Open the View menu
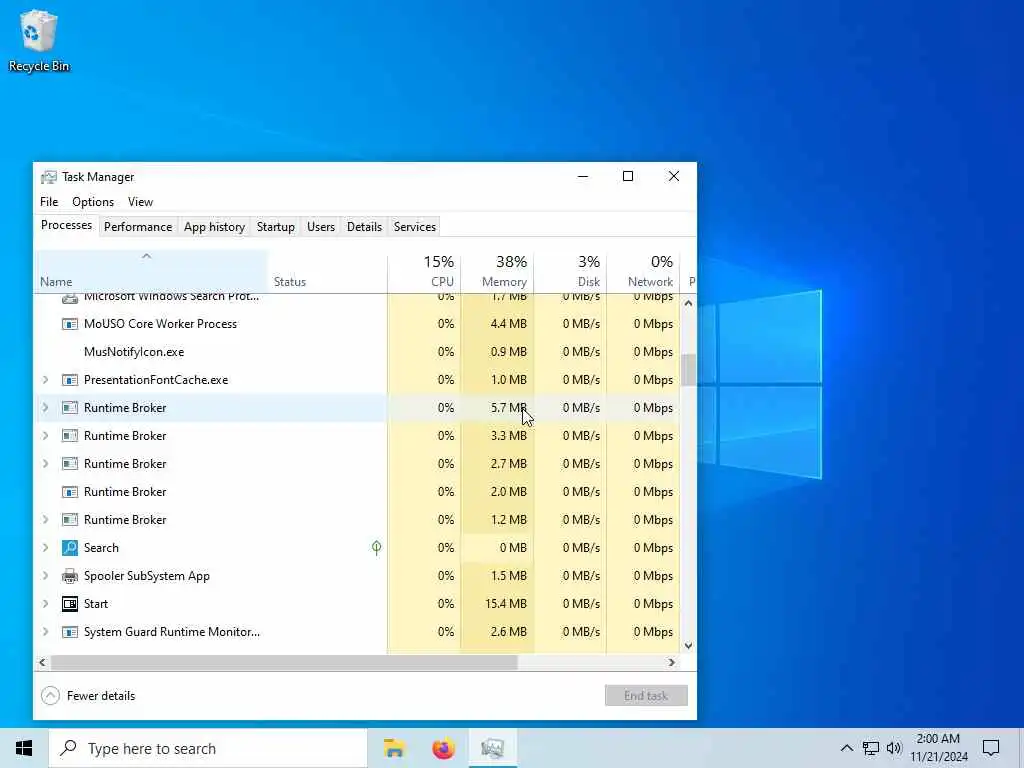1024x768 pixels. (x=140, y=202)
